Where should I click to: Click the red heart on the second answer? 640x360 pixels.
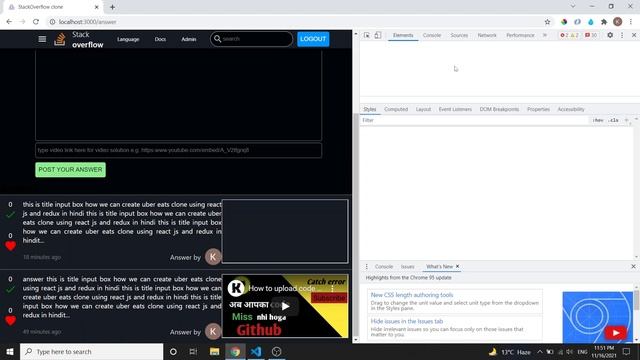11,320
